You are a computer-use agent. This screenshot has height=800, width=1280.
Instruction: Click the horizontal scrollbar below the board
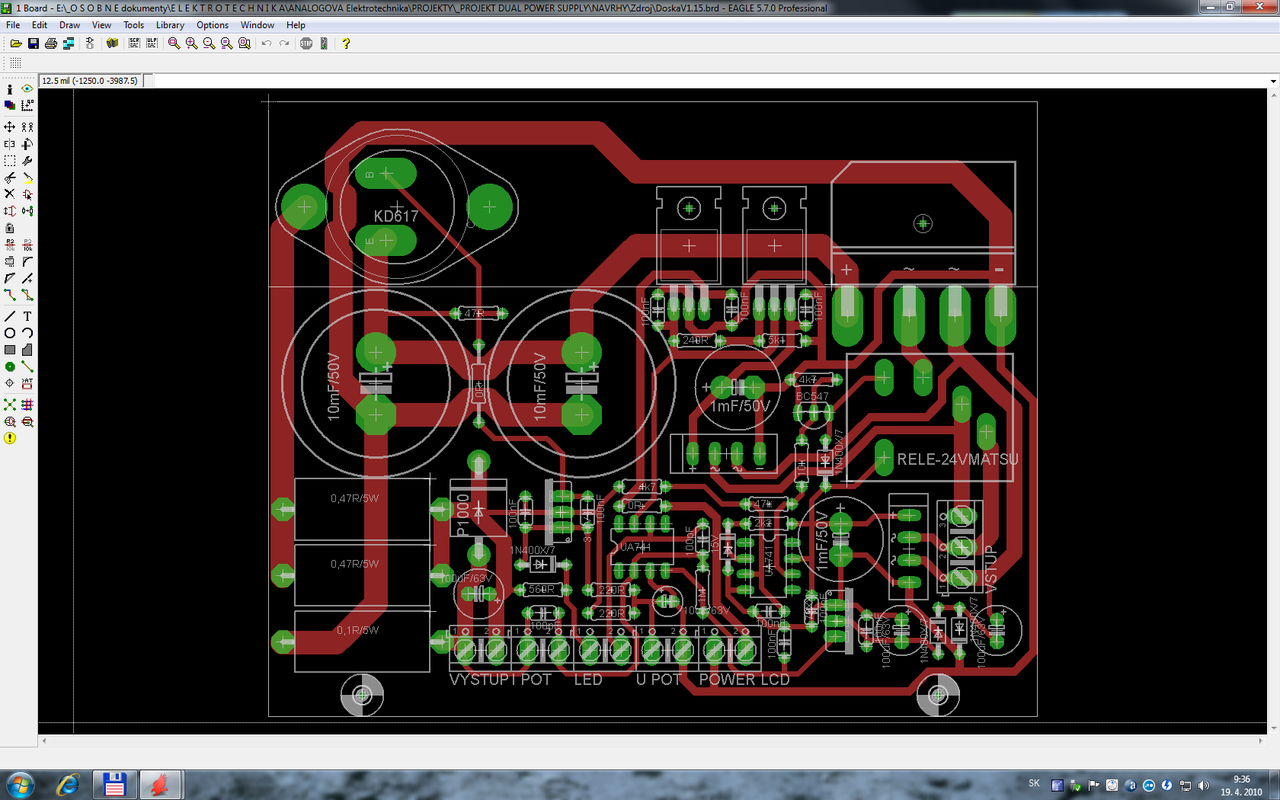pos(650,742)
